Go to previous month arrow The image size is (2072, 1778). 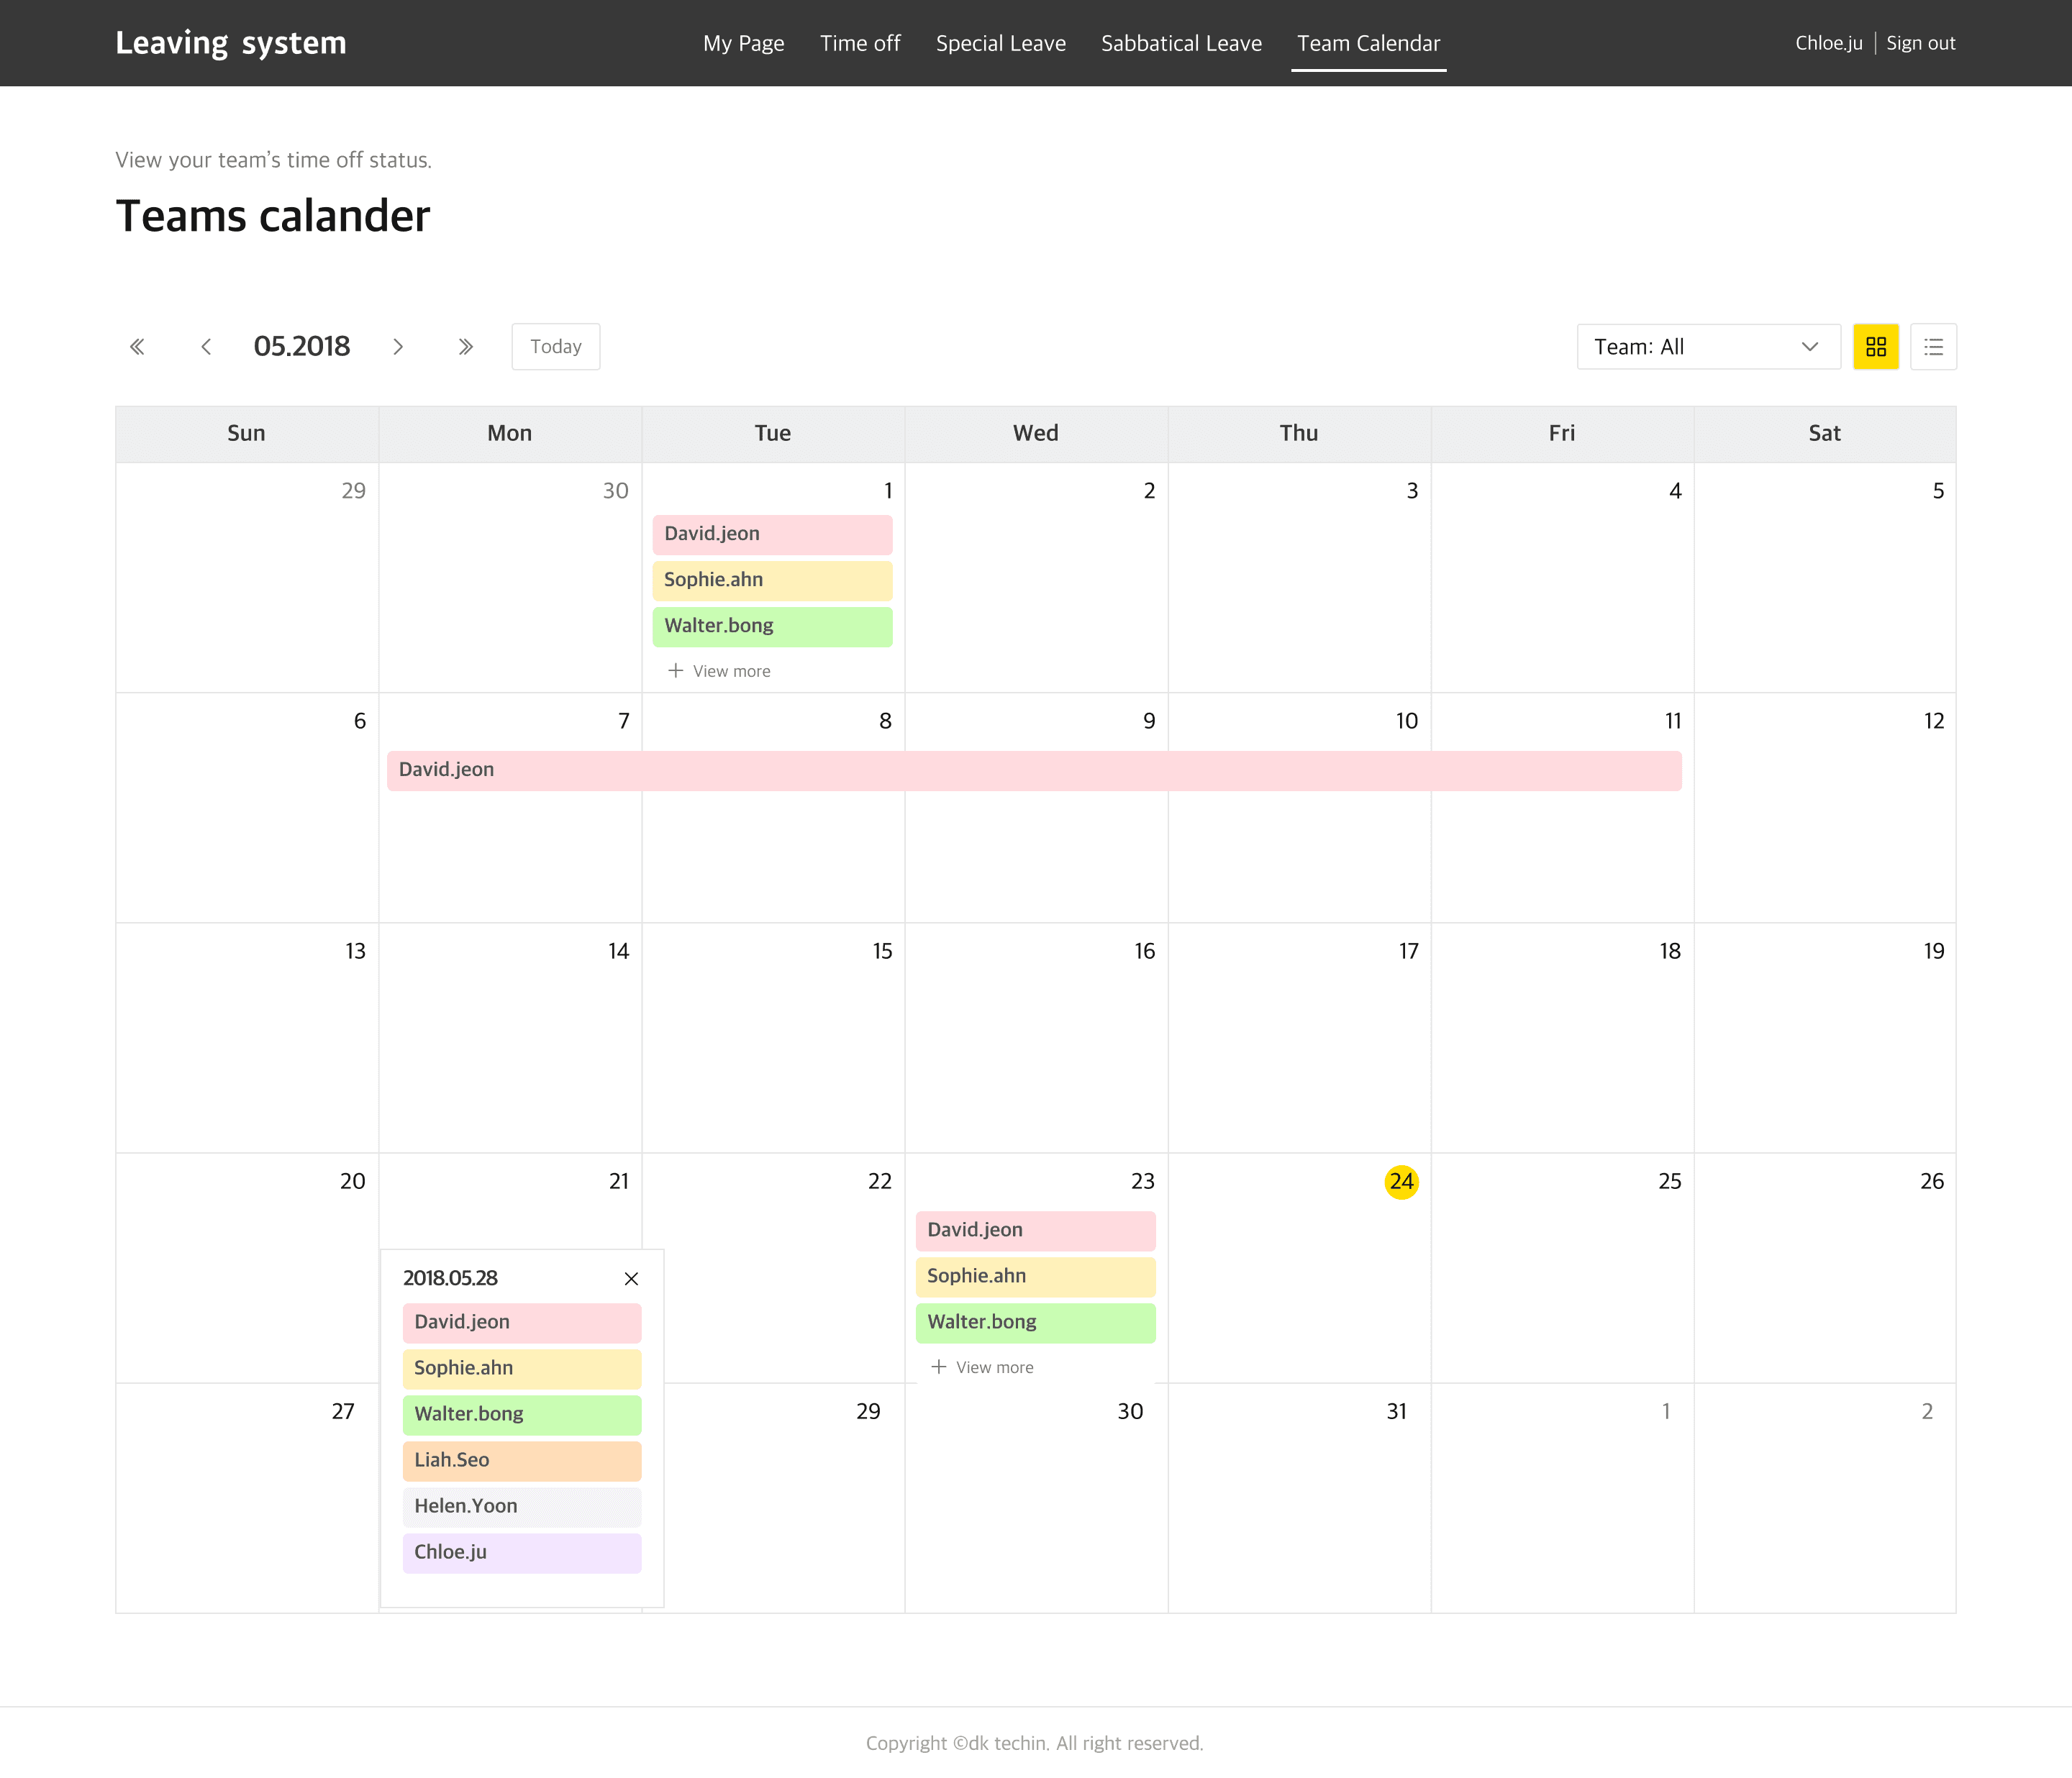click(206, 347)
